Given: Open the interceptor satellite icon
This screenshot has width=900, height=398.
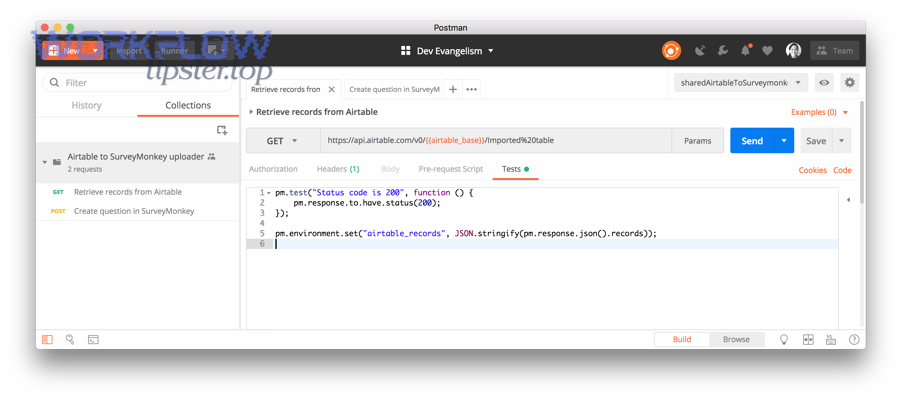Looking at the screenshot, I should [700, 51].
